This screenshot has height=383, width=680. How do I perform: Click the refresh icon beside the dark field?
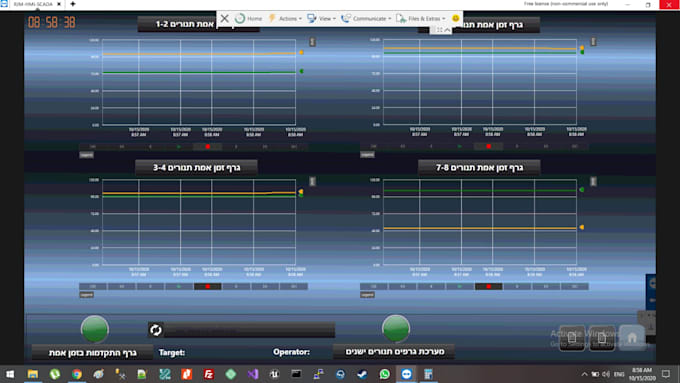point(156,330)
